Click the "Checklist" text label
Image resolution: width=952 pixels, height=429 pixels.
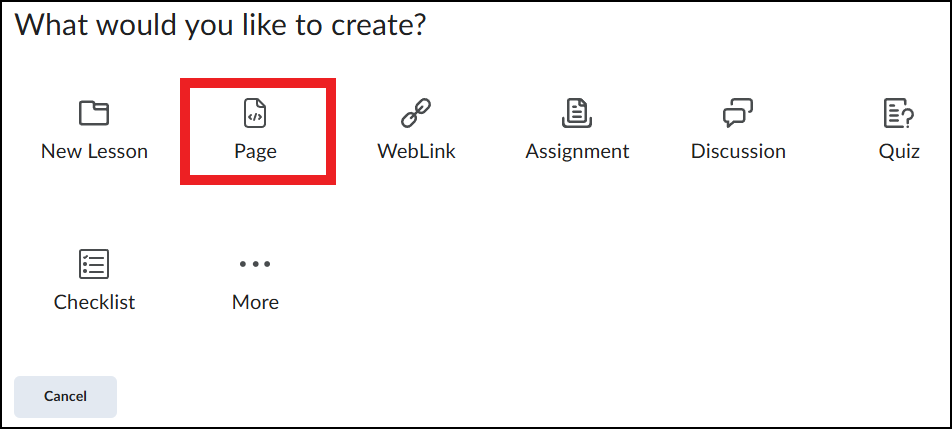[x=94, y=302]
